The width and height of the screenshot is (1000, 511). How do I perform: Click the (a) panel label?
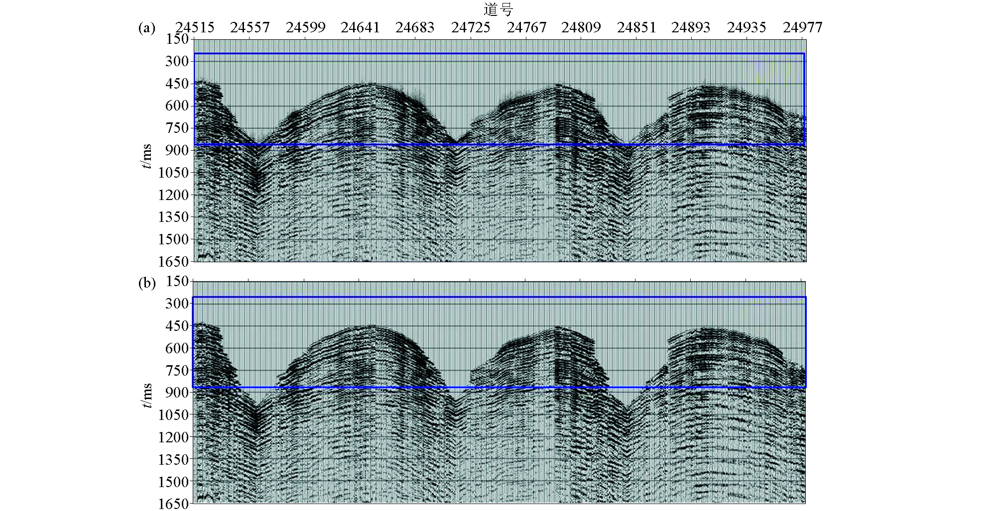coord(147,28)
